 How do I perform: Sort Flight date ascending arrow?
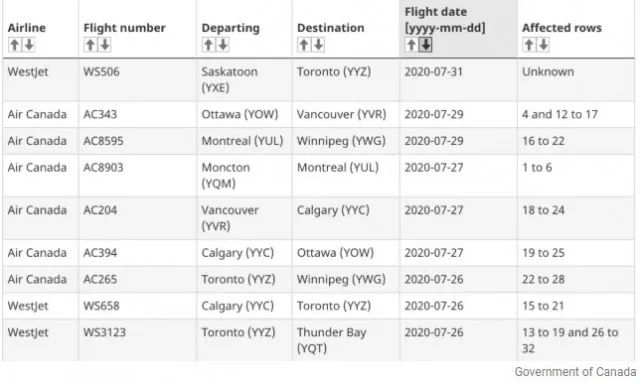click(411, 45)
